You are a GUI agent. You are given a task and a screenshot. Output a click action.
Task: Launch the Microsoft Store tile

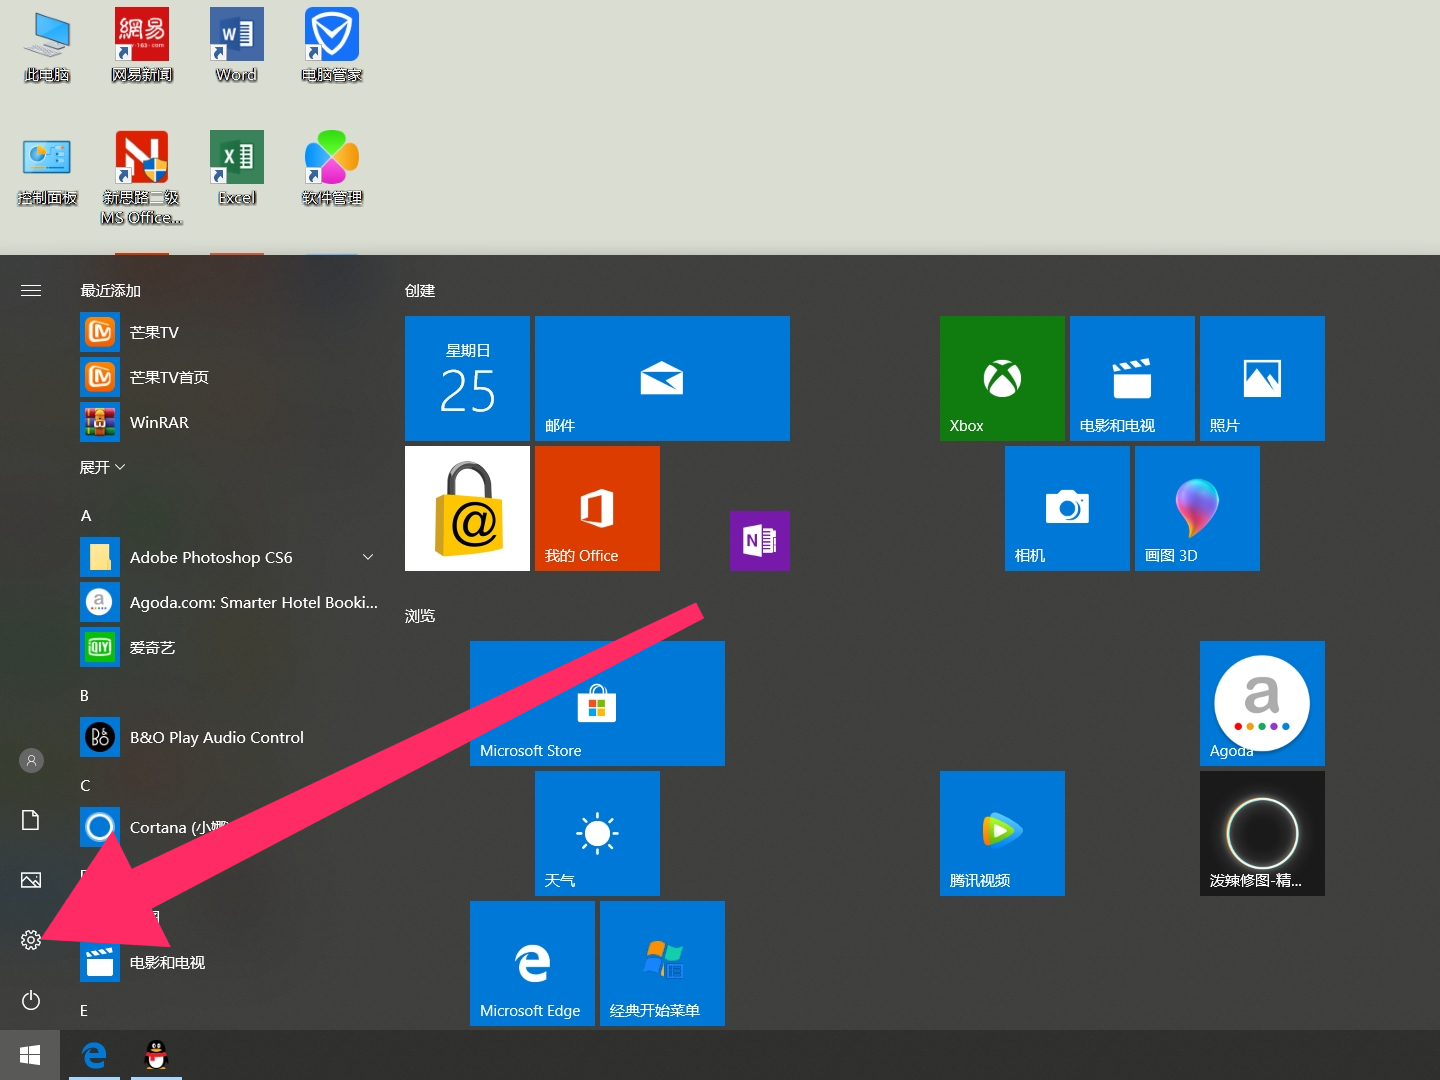(x=597, y=703)
